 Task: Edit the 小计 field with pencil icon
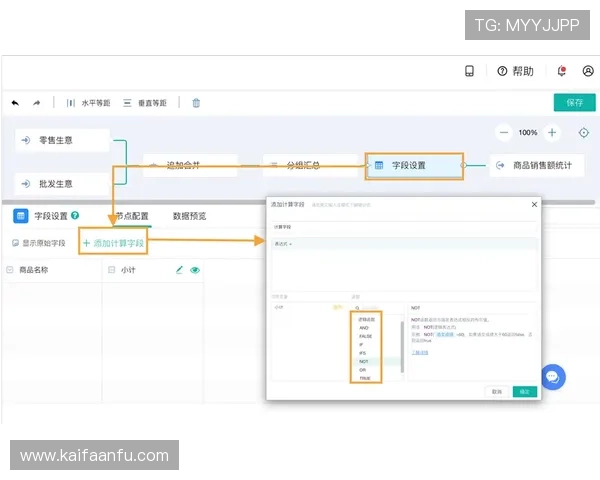coord(179,270)
